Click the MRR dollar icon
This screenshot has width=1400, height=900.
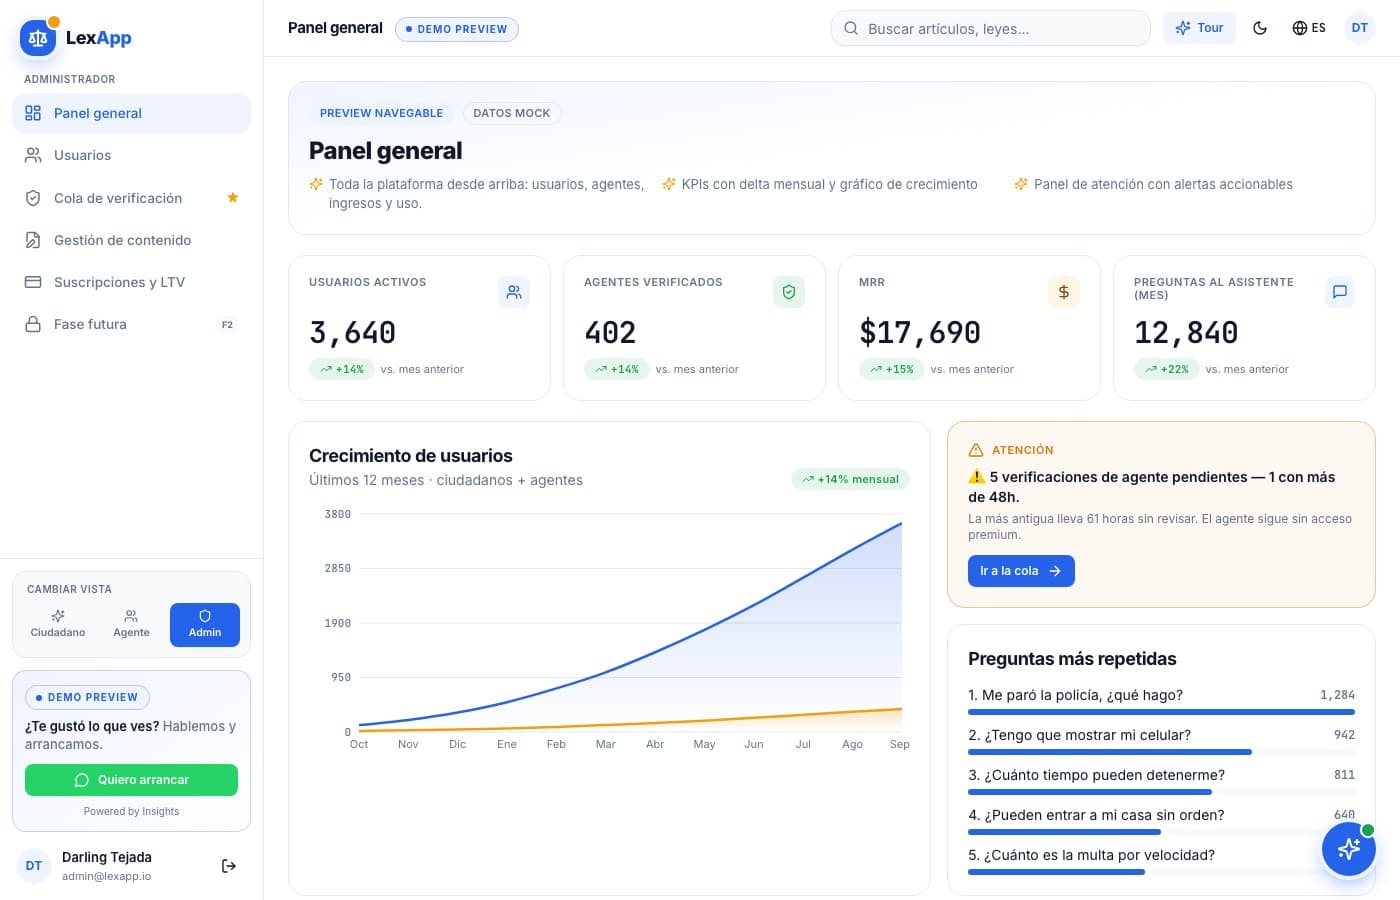click(1064, 292)
